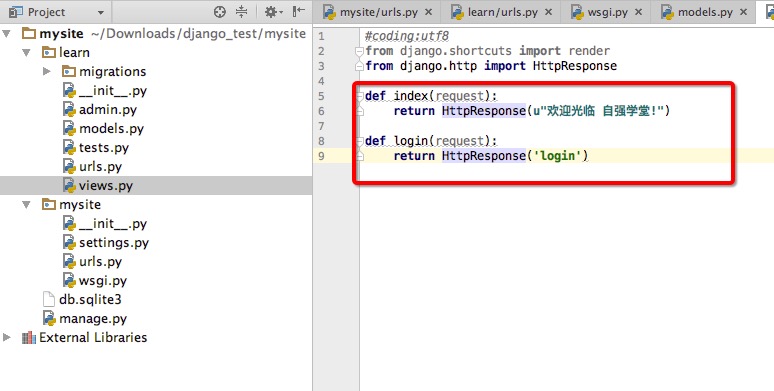
Task: Click Python icon on wsgi.py tab
Action: click(577, 12)
